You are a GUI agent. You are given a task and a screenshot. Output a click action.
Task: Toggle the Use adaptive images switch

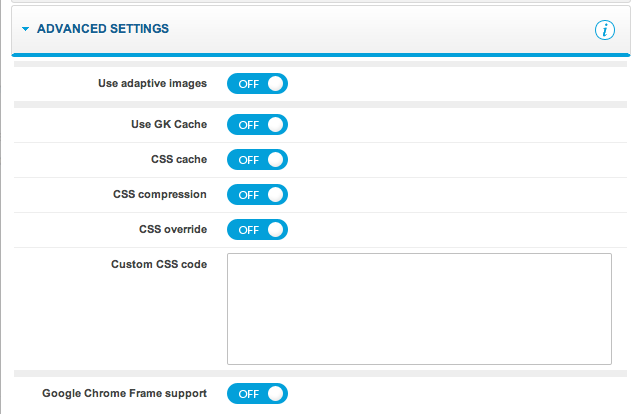click(x=257, y=84)
